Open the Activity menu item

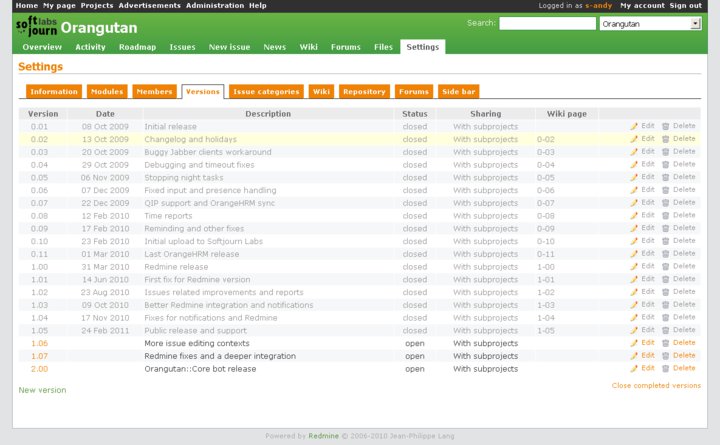[90, 47]
